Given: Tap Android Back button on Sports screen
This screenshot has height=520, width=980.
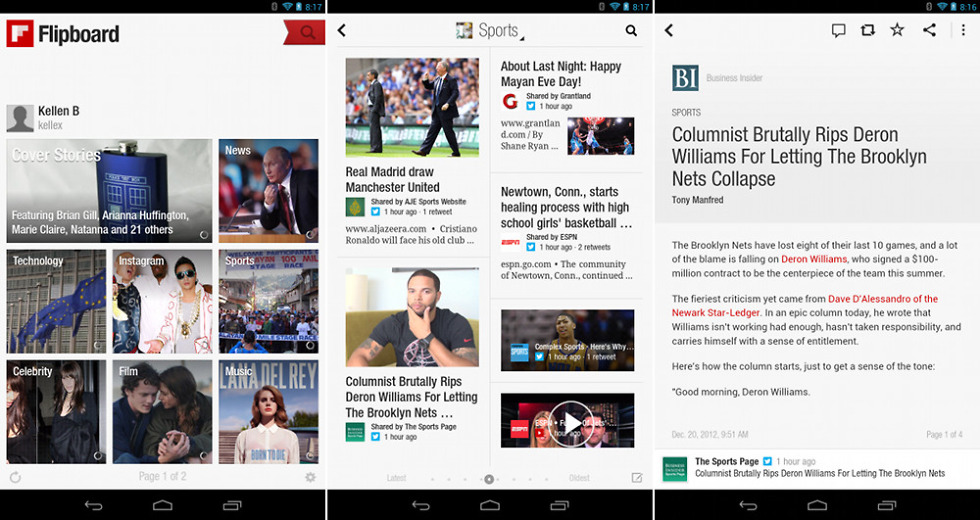Looking at the screenshot, I should 421,505.
